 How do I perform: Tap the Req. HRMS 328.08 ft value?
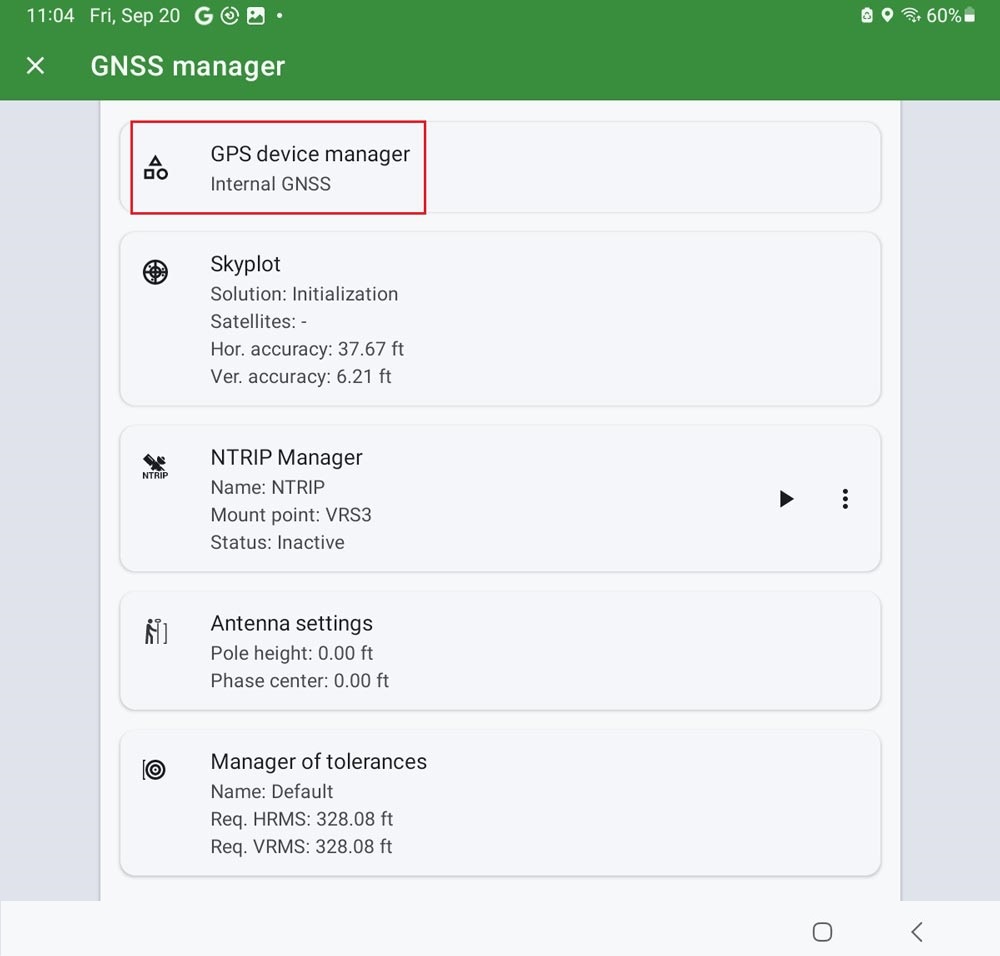coord(301,819)
